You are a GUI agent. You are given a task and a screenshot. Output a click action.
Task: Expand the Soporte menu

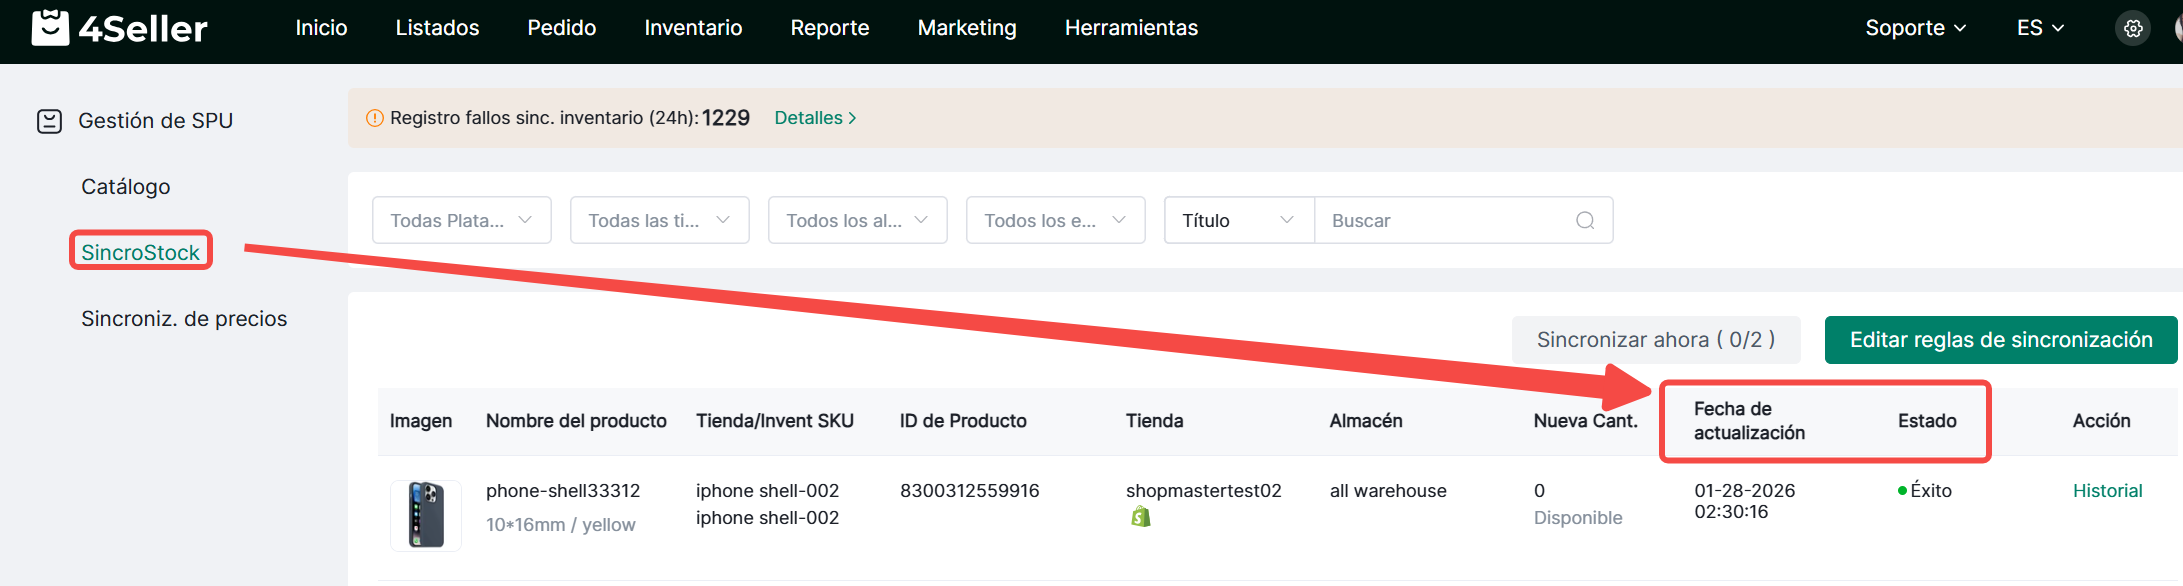[1915, 28]
